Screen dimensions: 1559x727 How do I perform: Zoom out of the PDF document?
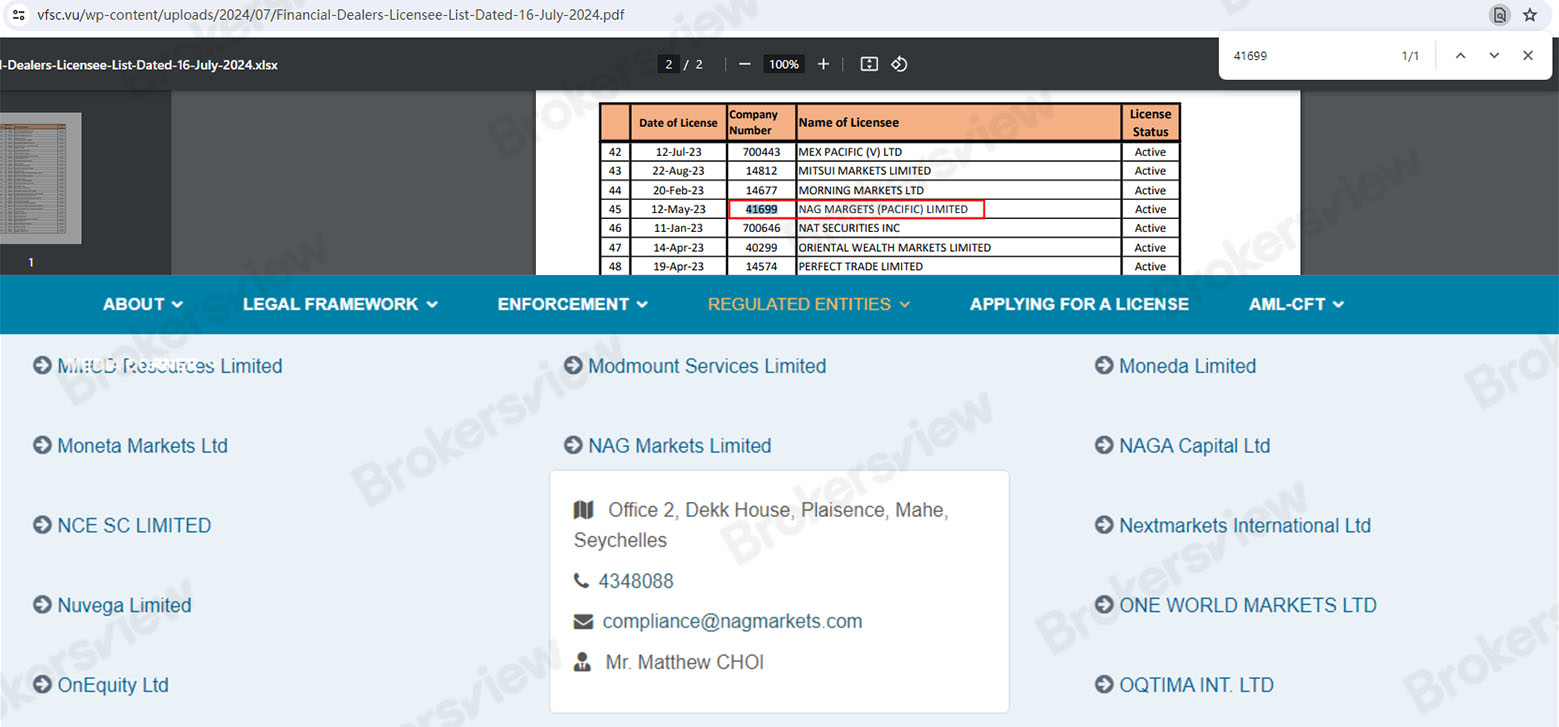point(744,64)
